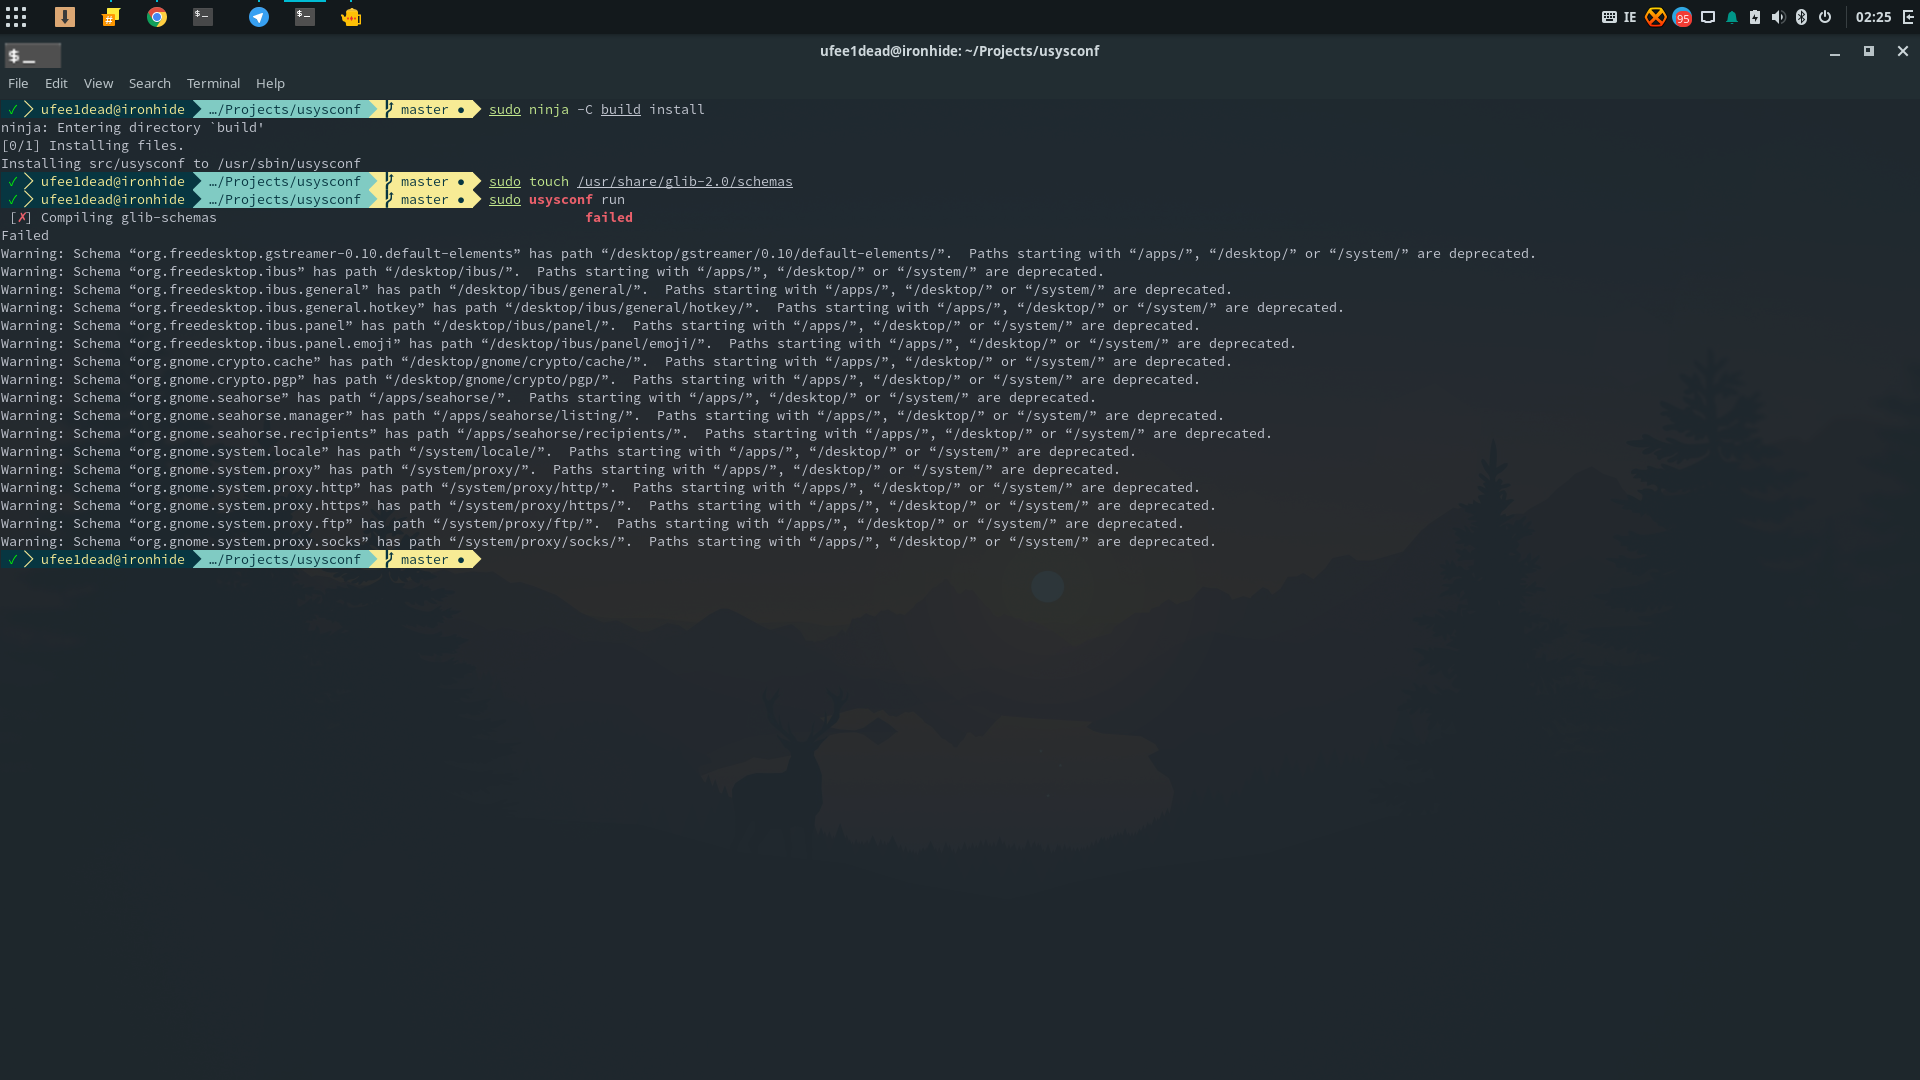
Task: Click the gstreamer-0.10.default-elements warning line
Action: [769, 253]
